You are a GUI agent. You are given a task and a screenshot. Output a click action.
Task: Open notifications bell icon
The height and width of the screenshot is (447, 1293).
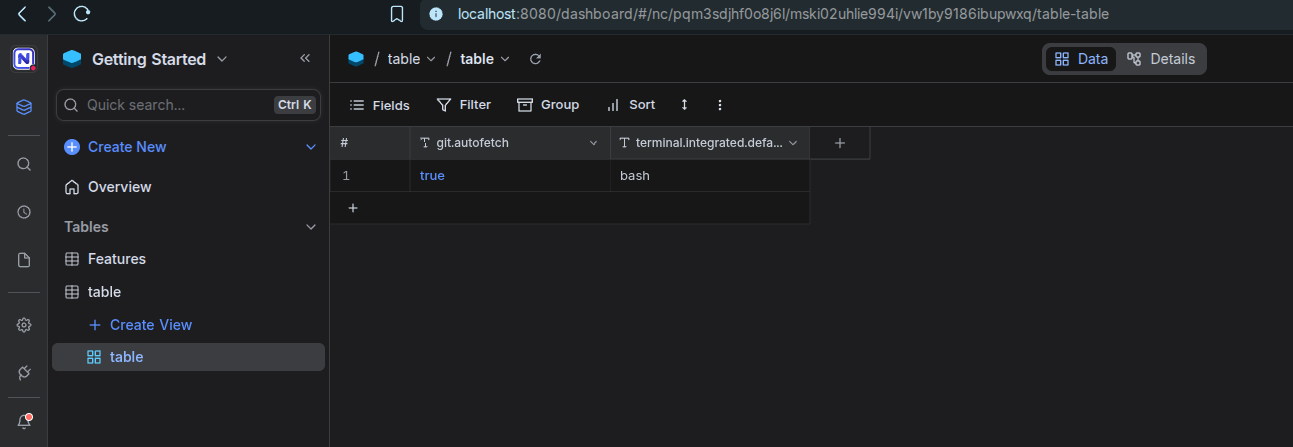tap(24, 421)
